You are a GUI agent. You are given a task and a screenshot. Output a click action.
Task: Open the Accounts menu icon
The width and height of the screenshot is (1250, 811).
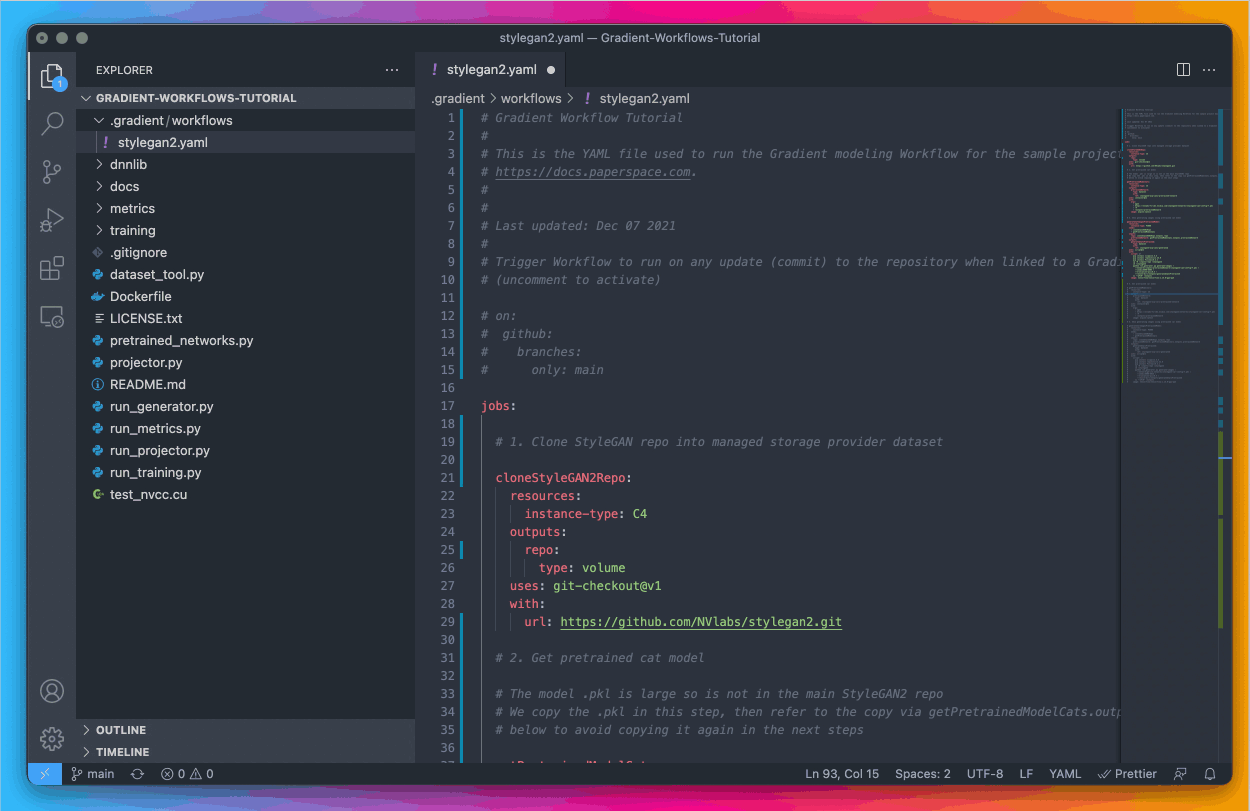click(52, 691)
